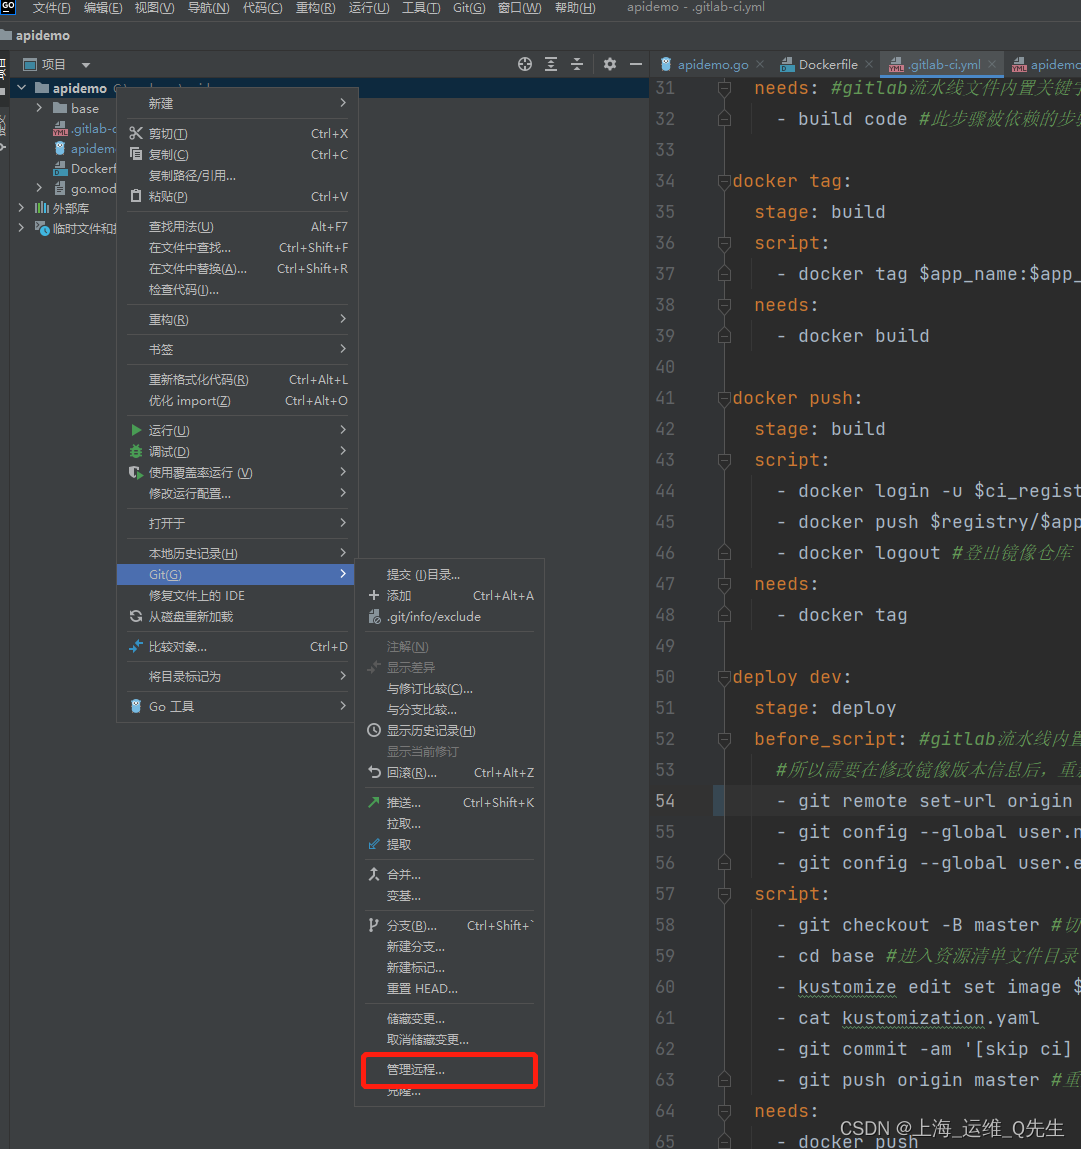Image resolution: width=1081 pixels, height=1149 pixels.
Task: Close the Dockerfile editor tab
Action: click(x=868, y=64)
